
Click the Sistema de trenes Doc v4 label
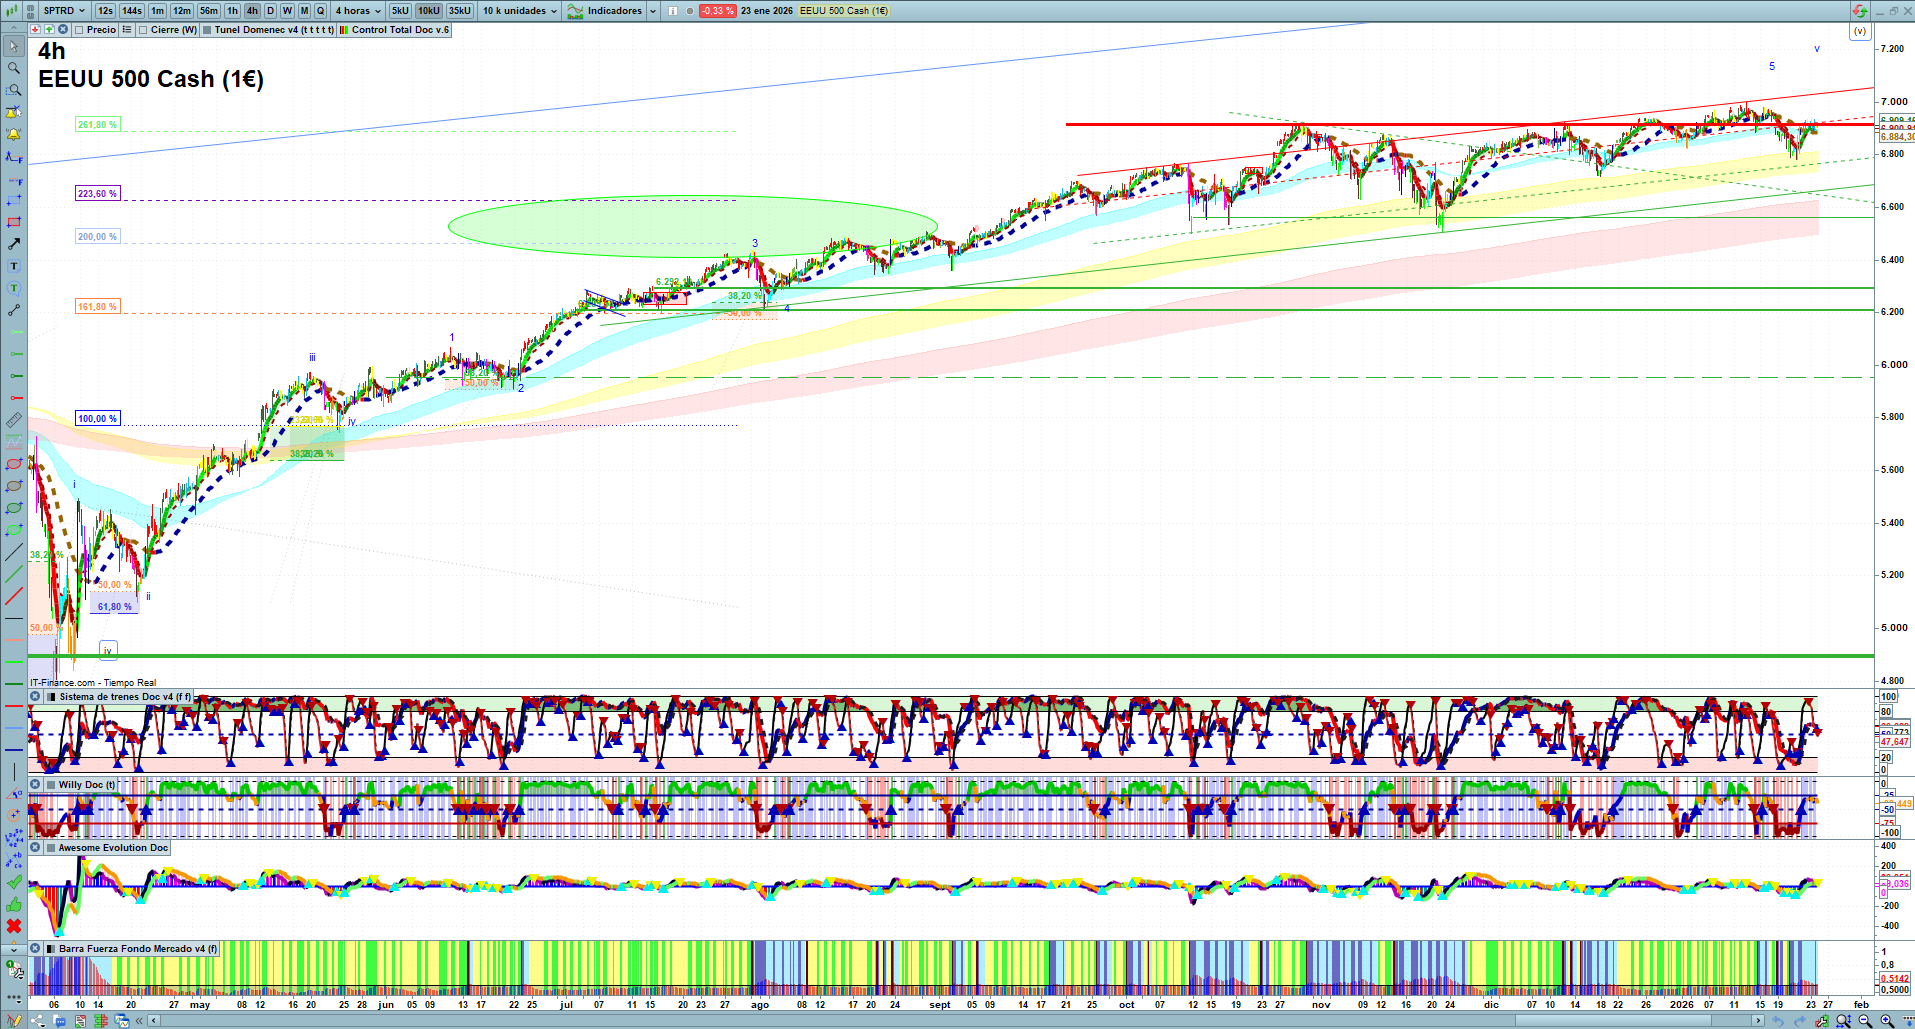tap(124, 697)
